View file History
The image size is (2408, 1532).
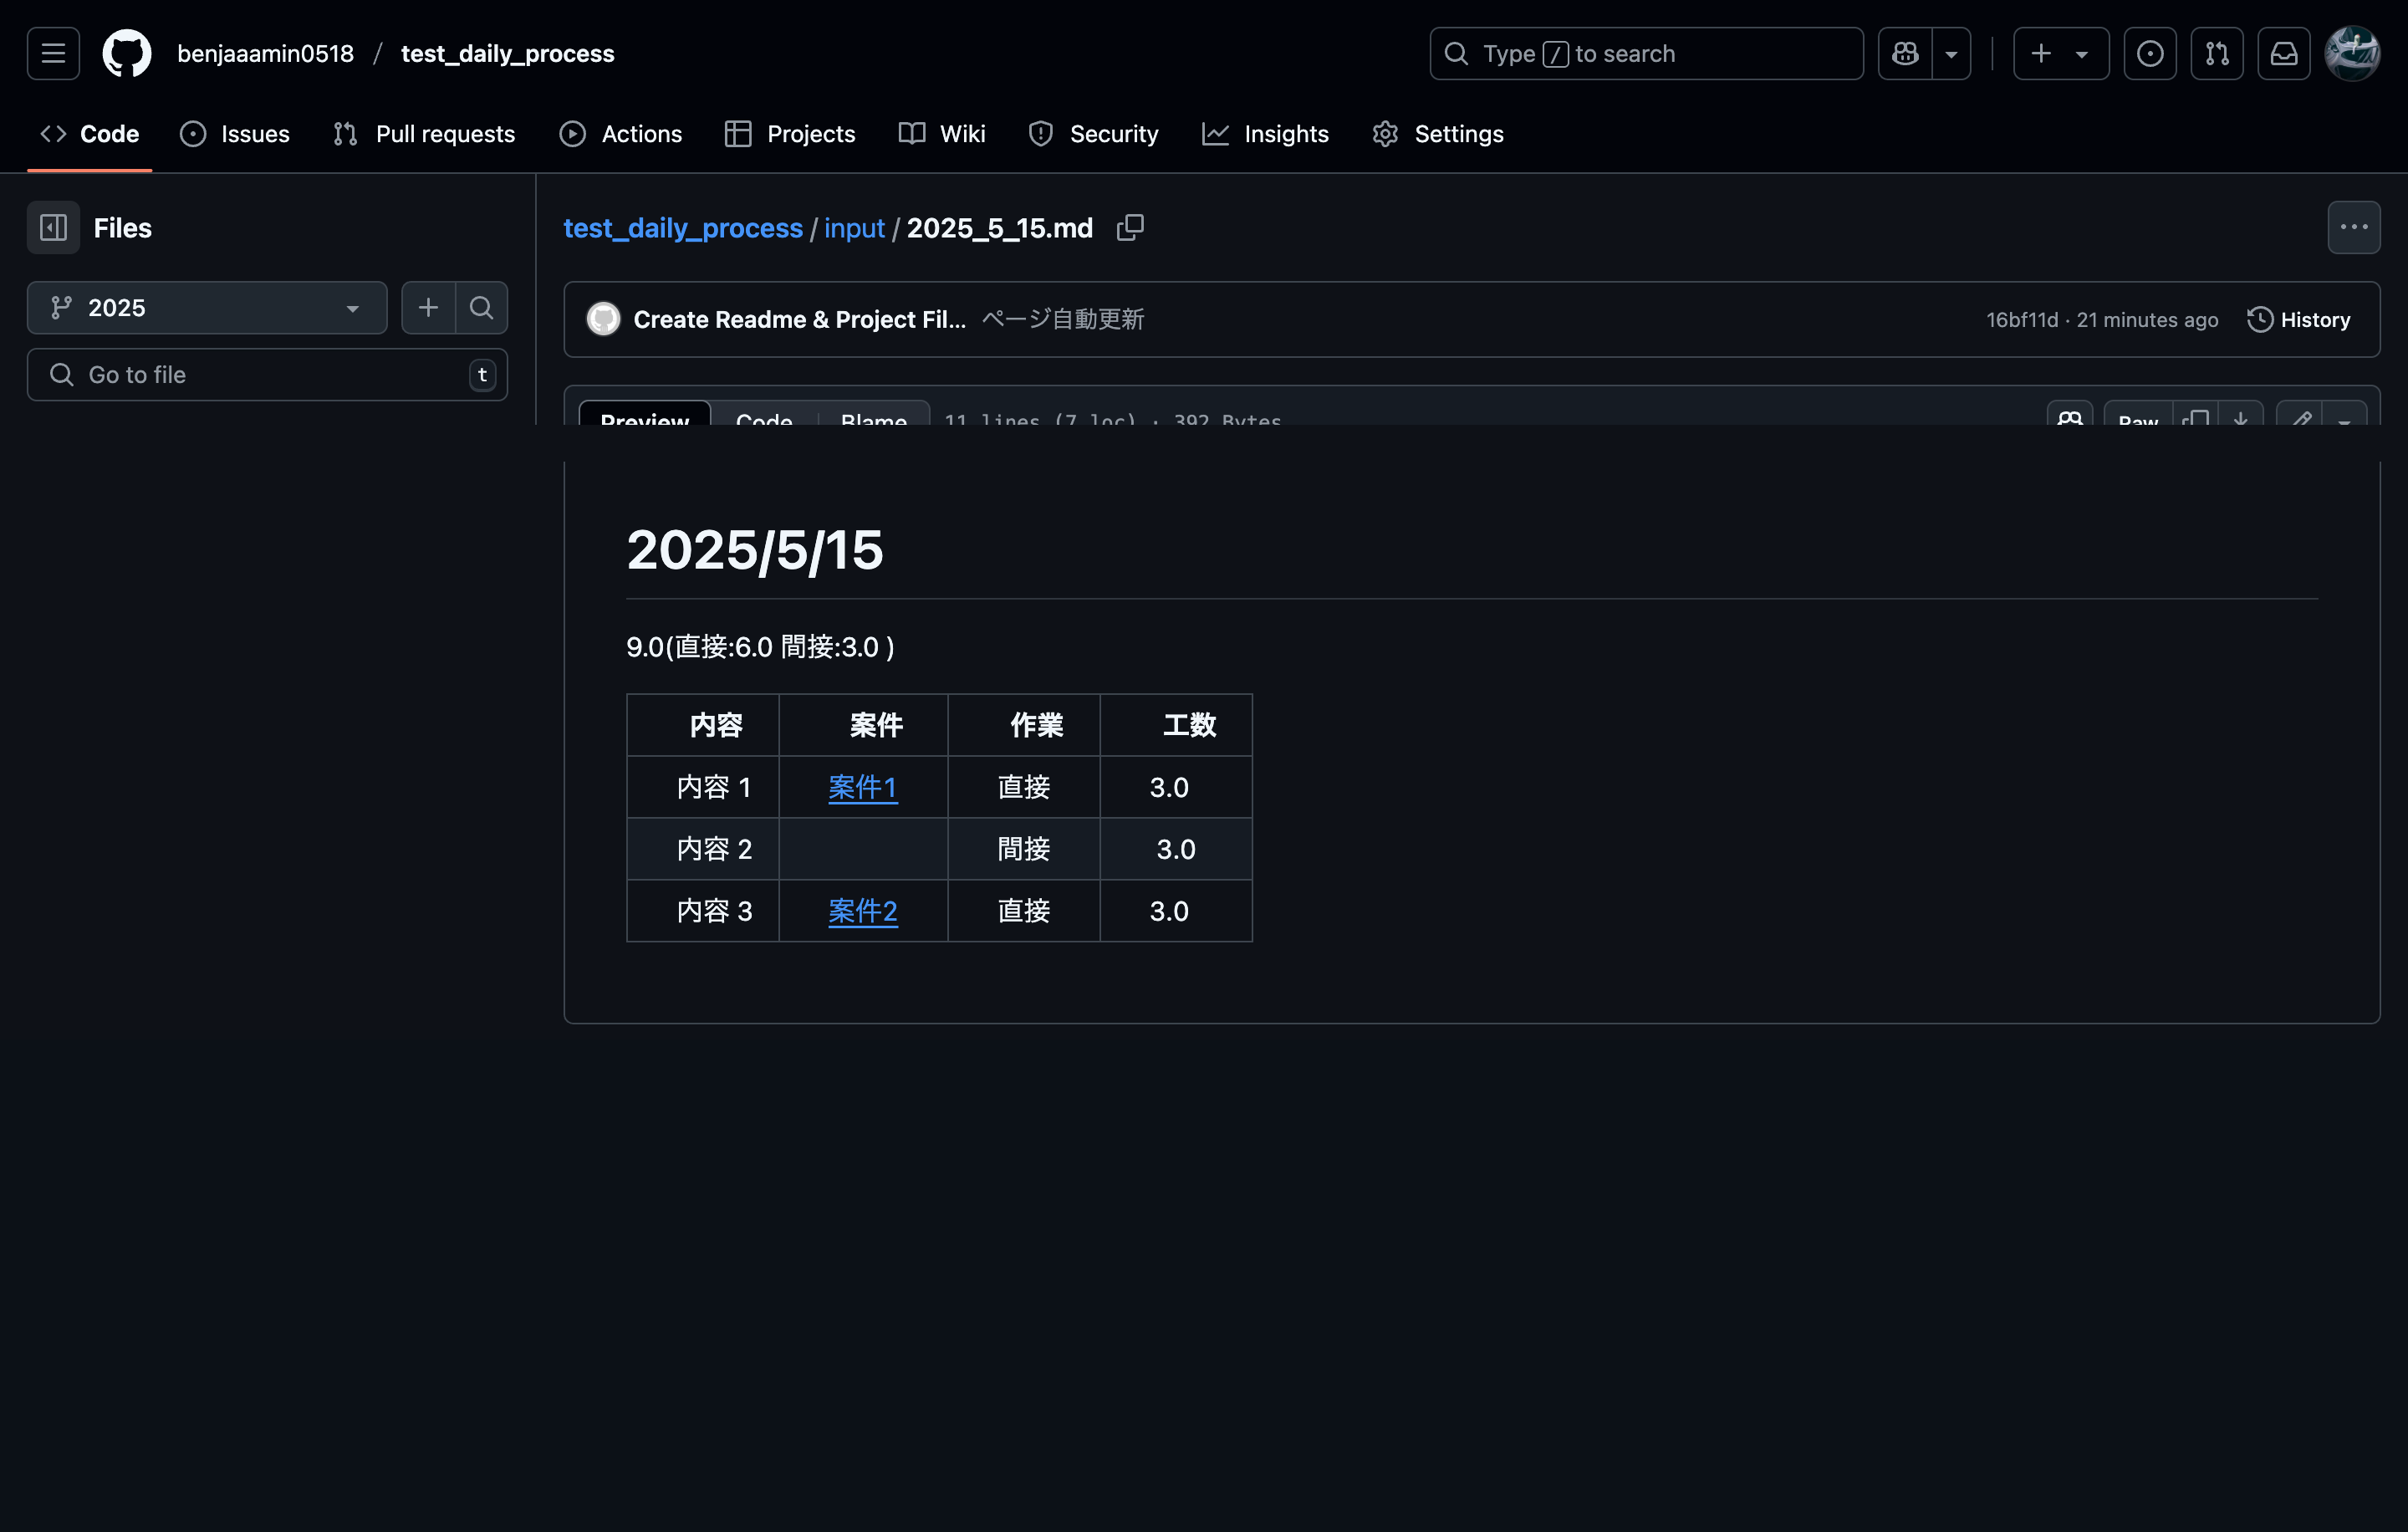pyautogui.click(x=2298, y=320)
